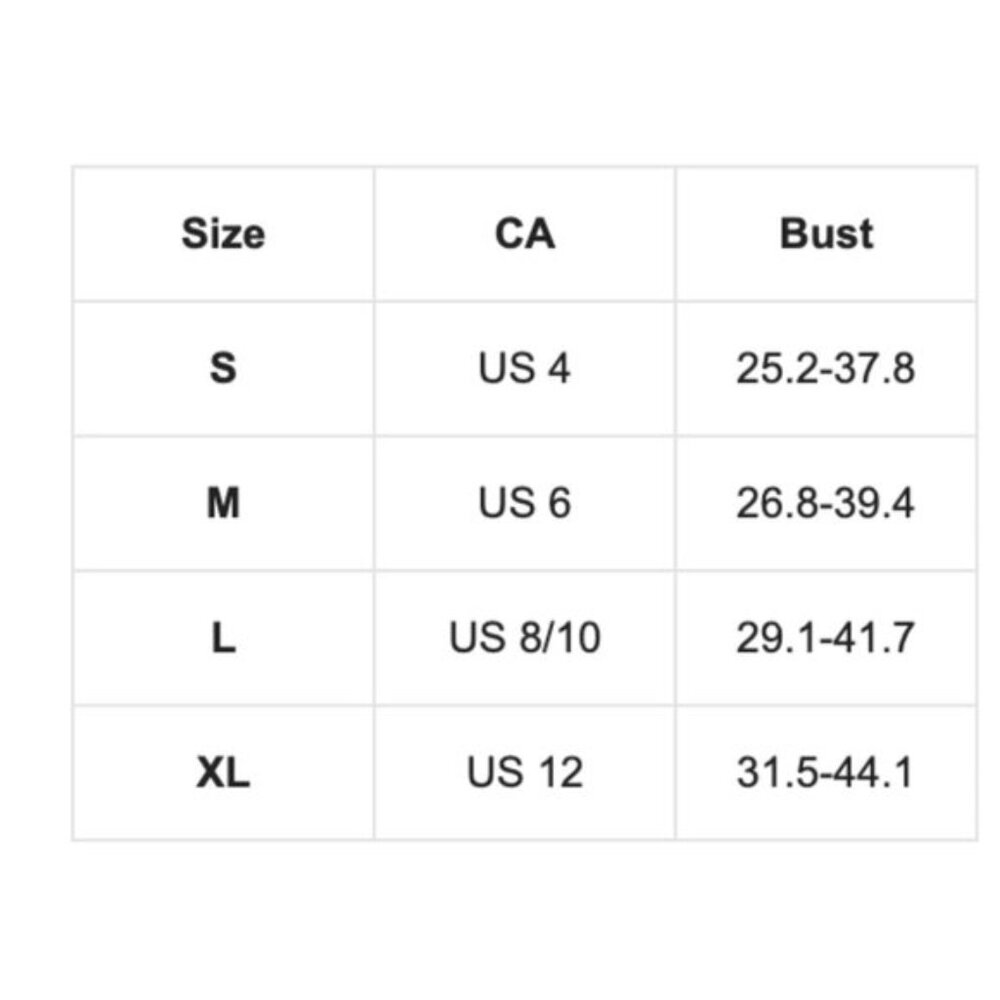
Task: Select the 26.8-39.4 bust range
Action: pos(826,503)
